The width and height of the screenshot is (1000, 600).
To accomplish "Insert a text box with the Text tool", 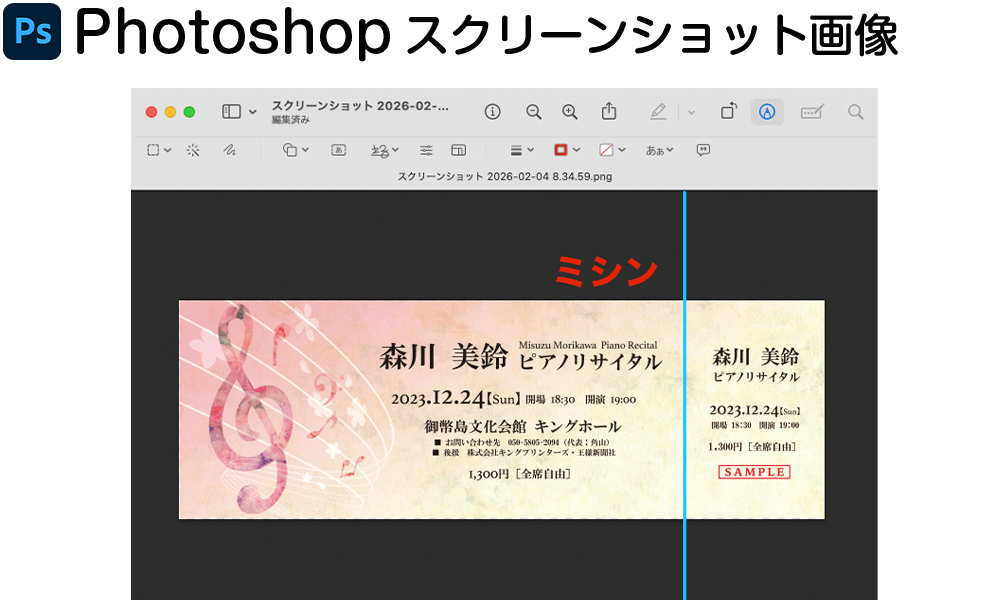I will pyautogui.click(x=338, y=150).
